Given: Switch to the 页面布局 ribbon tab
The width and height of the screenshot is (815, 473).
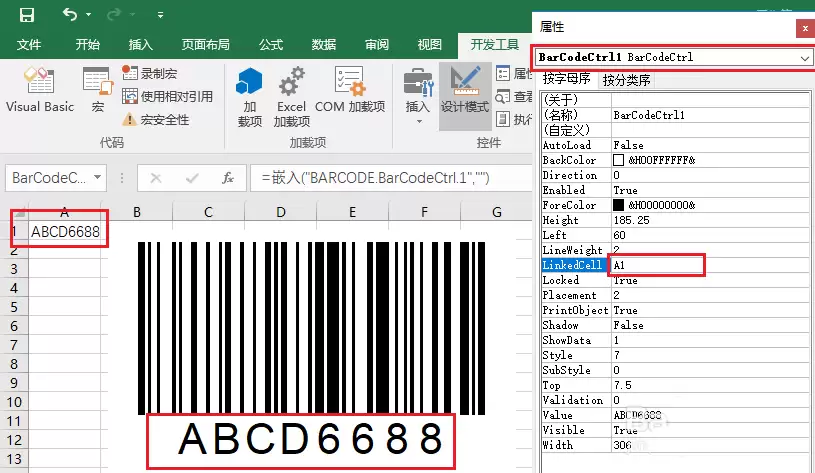Looking at the screenshot, I should point(205,45).
